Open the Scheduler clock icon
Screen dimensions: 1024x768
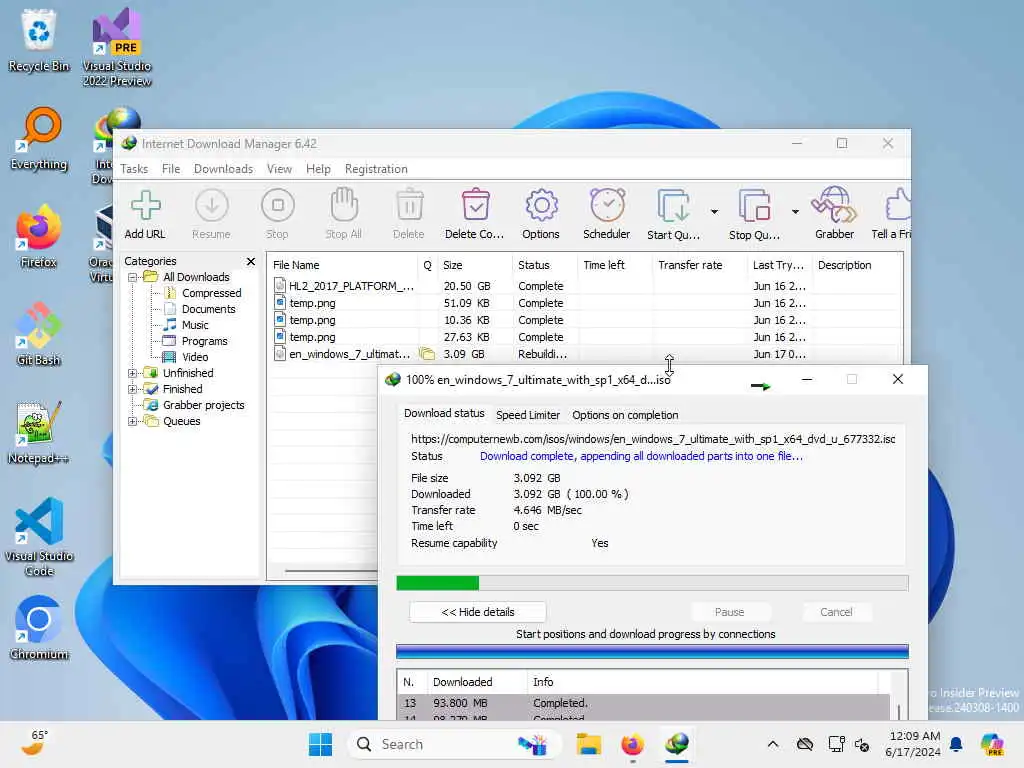(607, 214)
